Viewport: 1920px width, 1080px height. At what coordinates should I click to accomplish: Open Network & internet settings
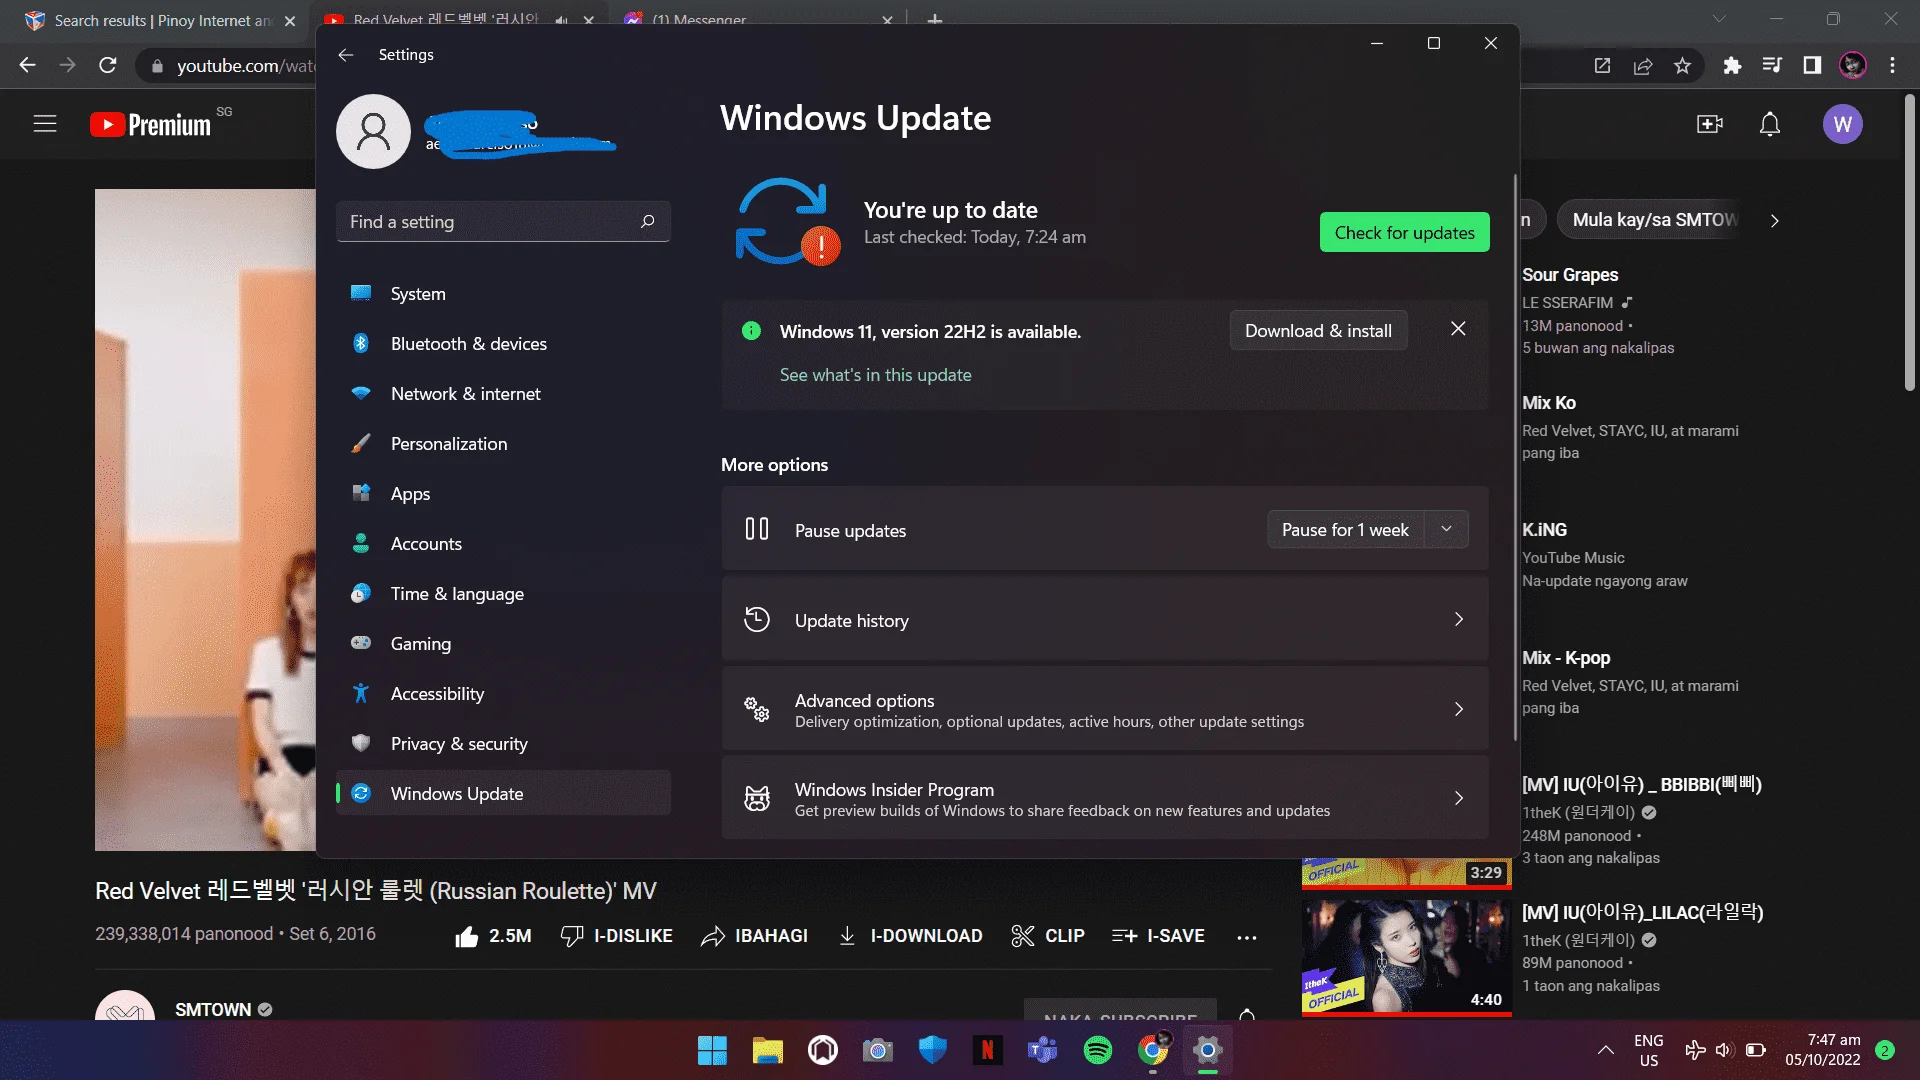coord(503,394)
